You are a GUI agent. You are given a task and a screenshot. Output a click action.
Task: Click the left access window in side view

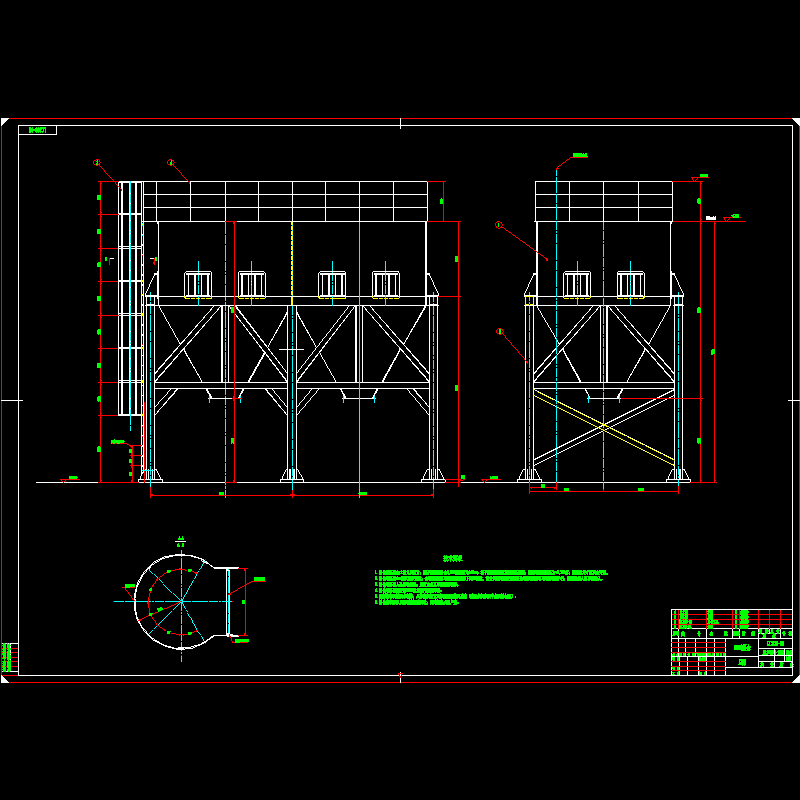pyautogui.click(x=577, y=284)
